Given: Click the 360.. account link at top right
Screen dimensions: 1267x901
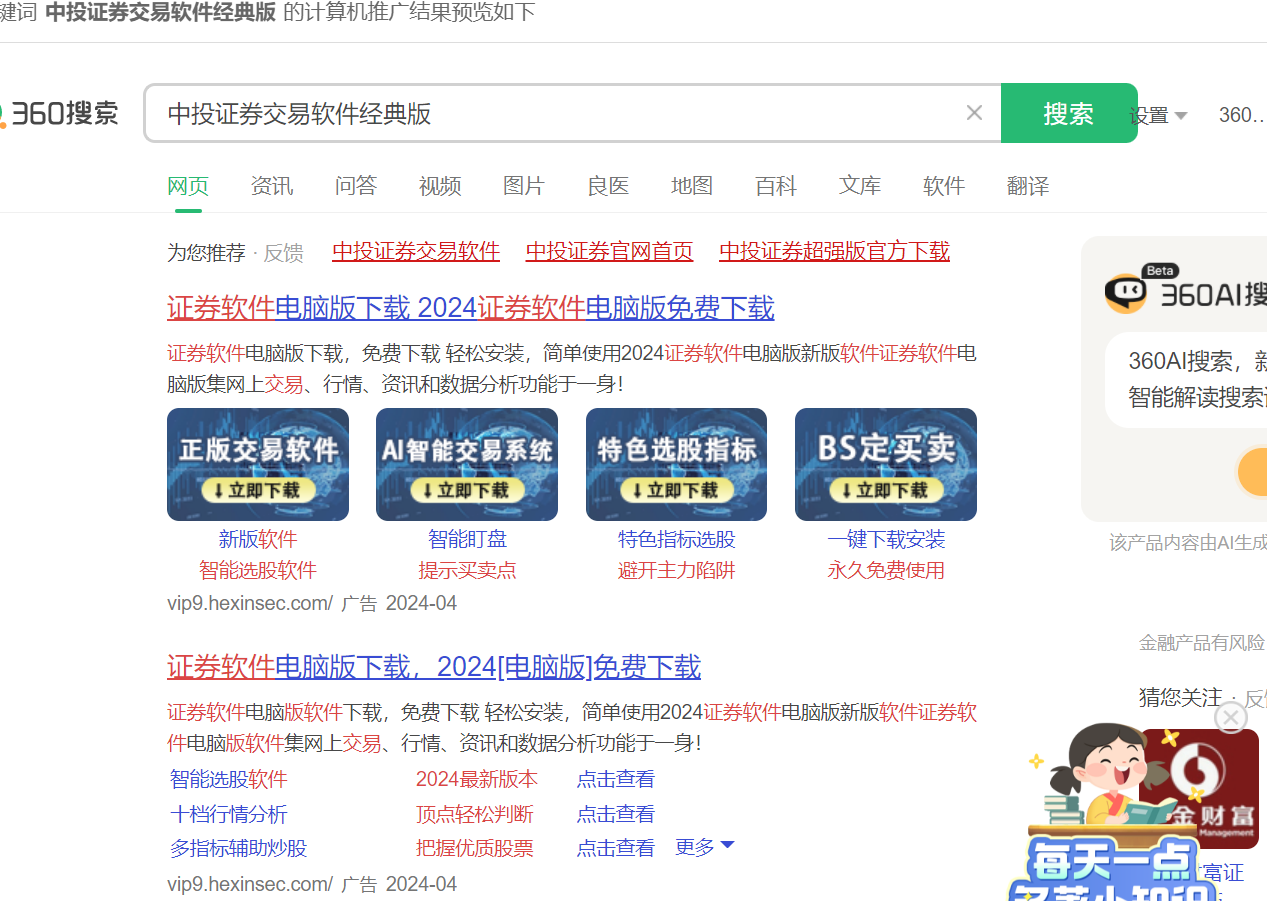Looking at the screenshot, I should click(1243, 115).
